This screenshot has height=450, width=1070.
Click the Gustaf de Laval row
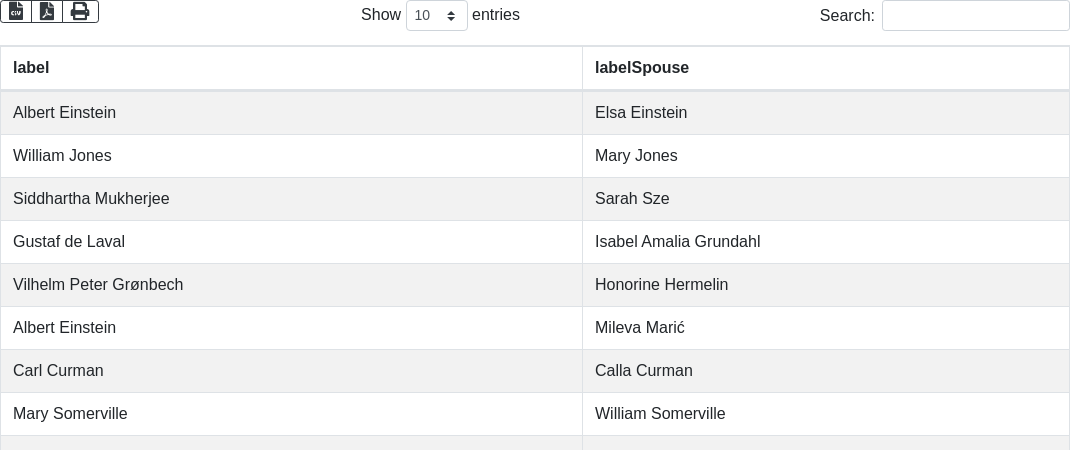coord(69,242)
